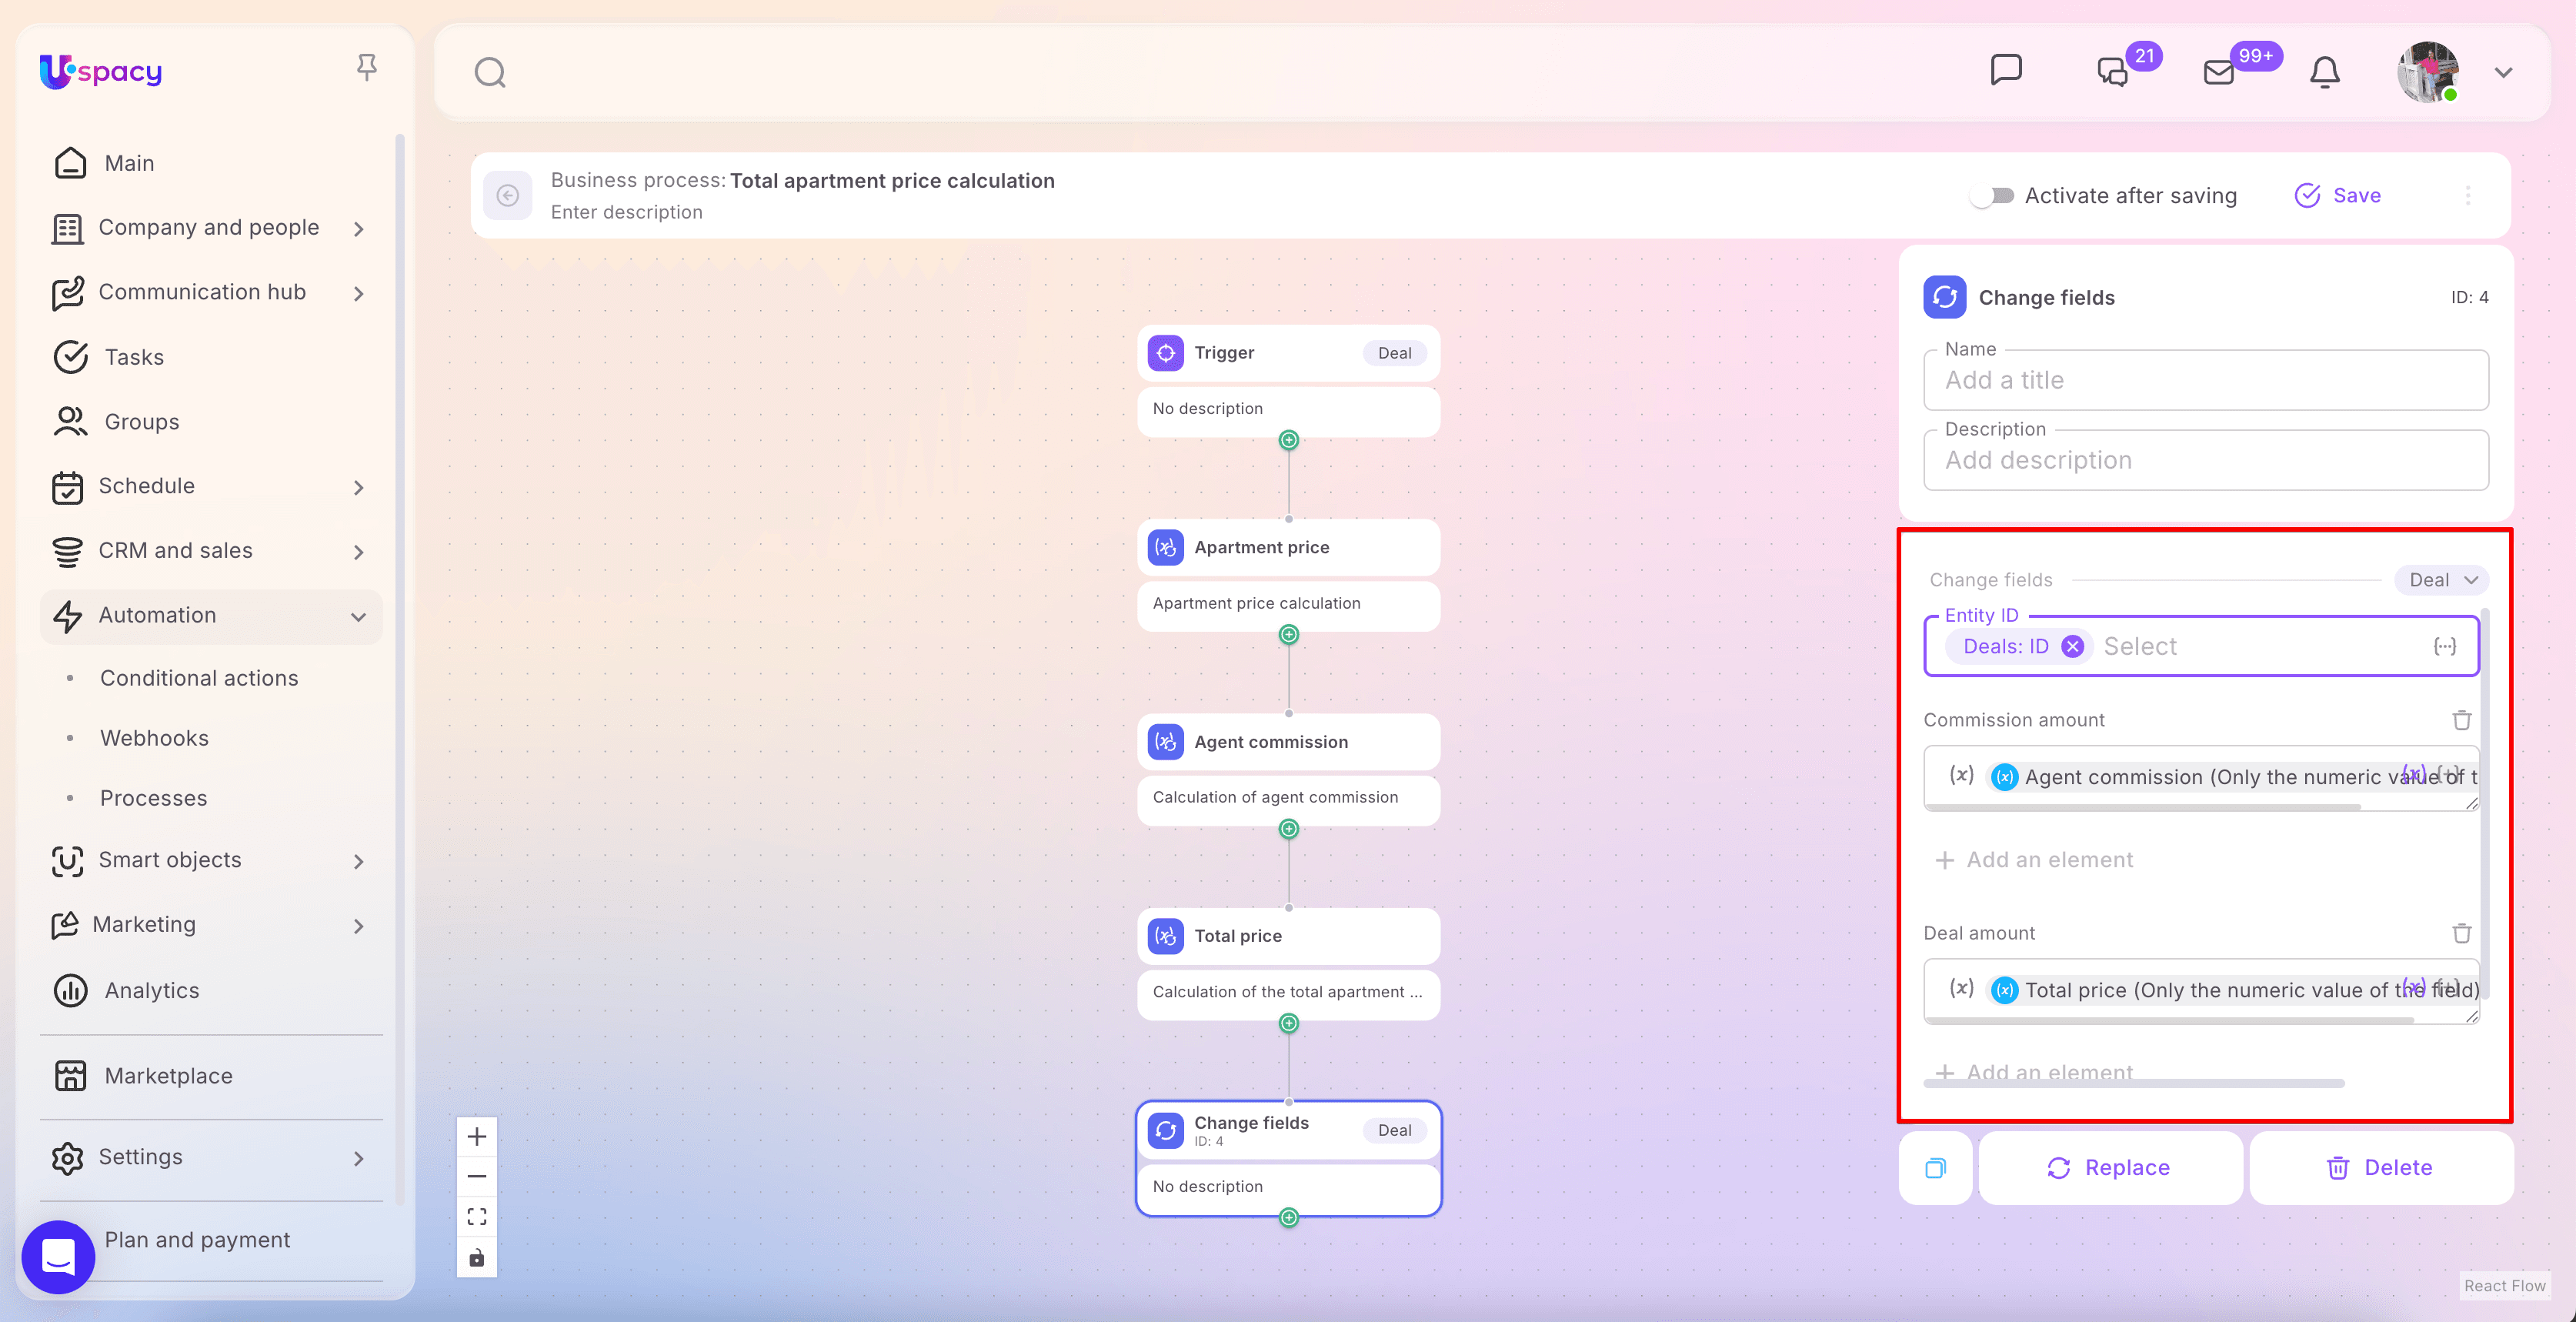Delete the Deal amount field
Screen dimensions: 2576x1322
click(x=2462, y=933)
